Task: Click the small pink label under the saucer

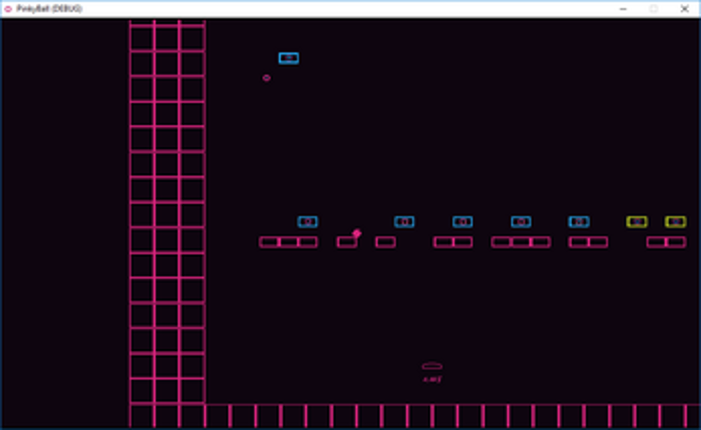Action: coord(432,379)
